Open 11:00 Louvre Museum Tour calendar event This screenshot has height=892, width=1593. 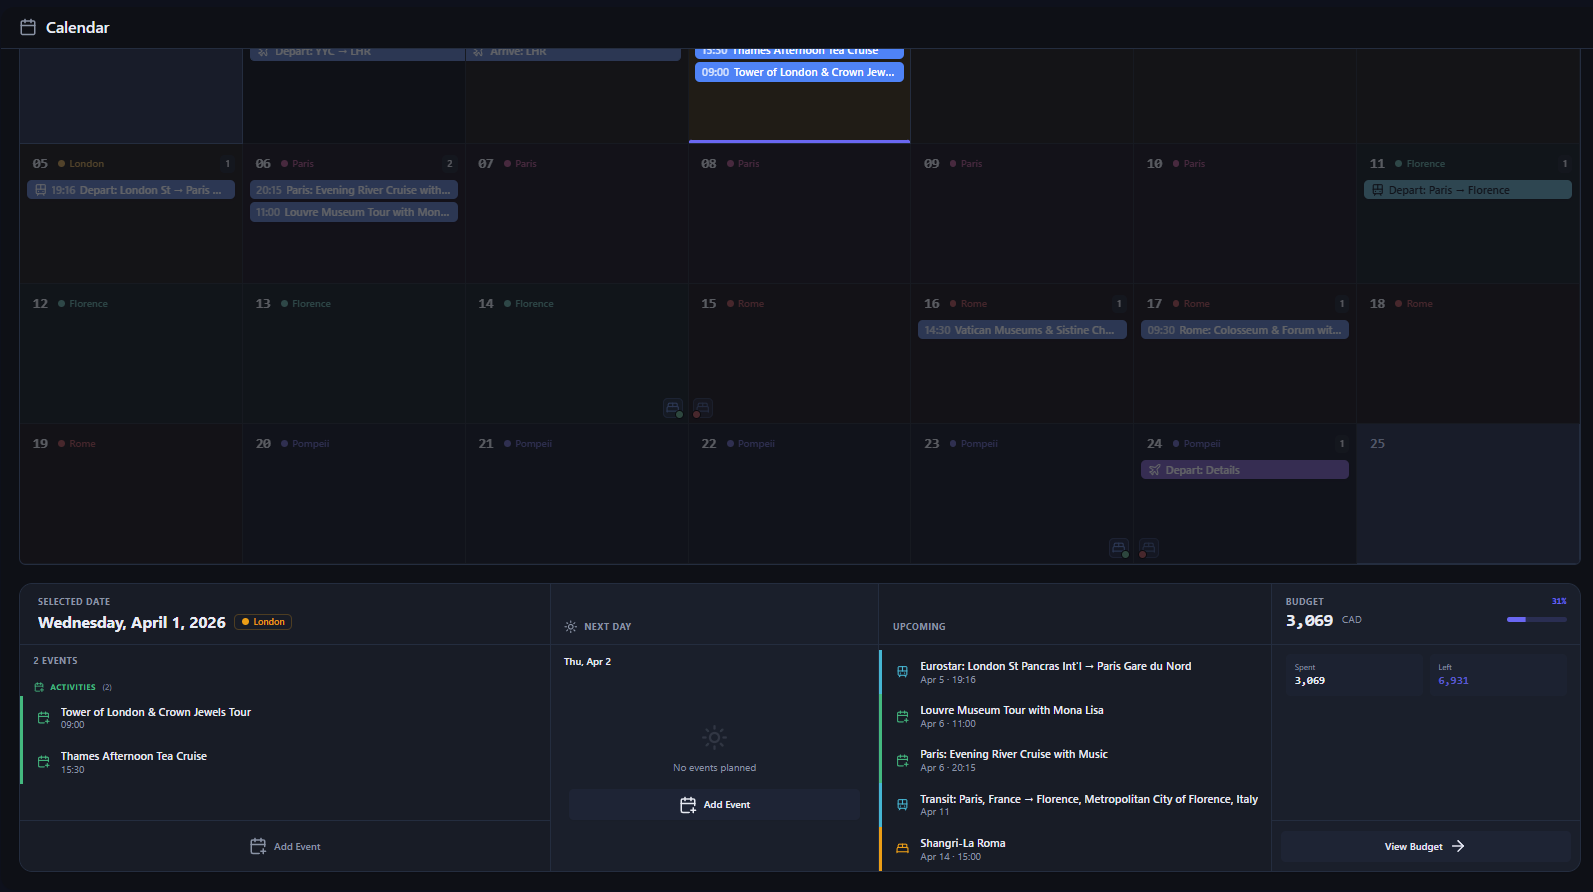(x=354, y=212)
